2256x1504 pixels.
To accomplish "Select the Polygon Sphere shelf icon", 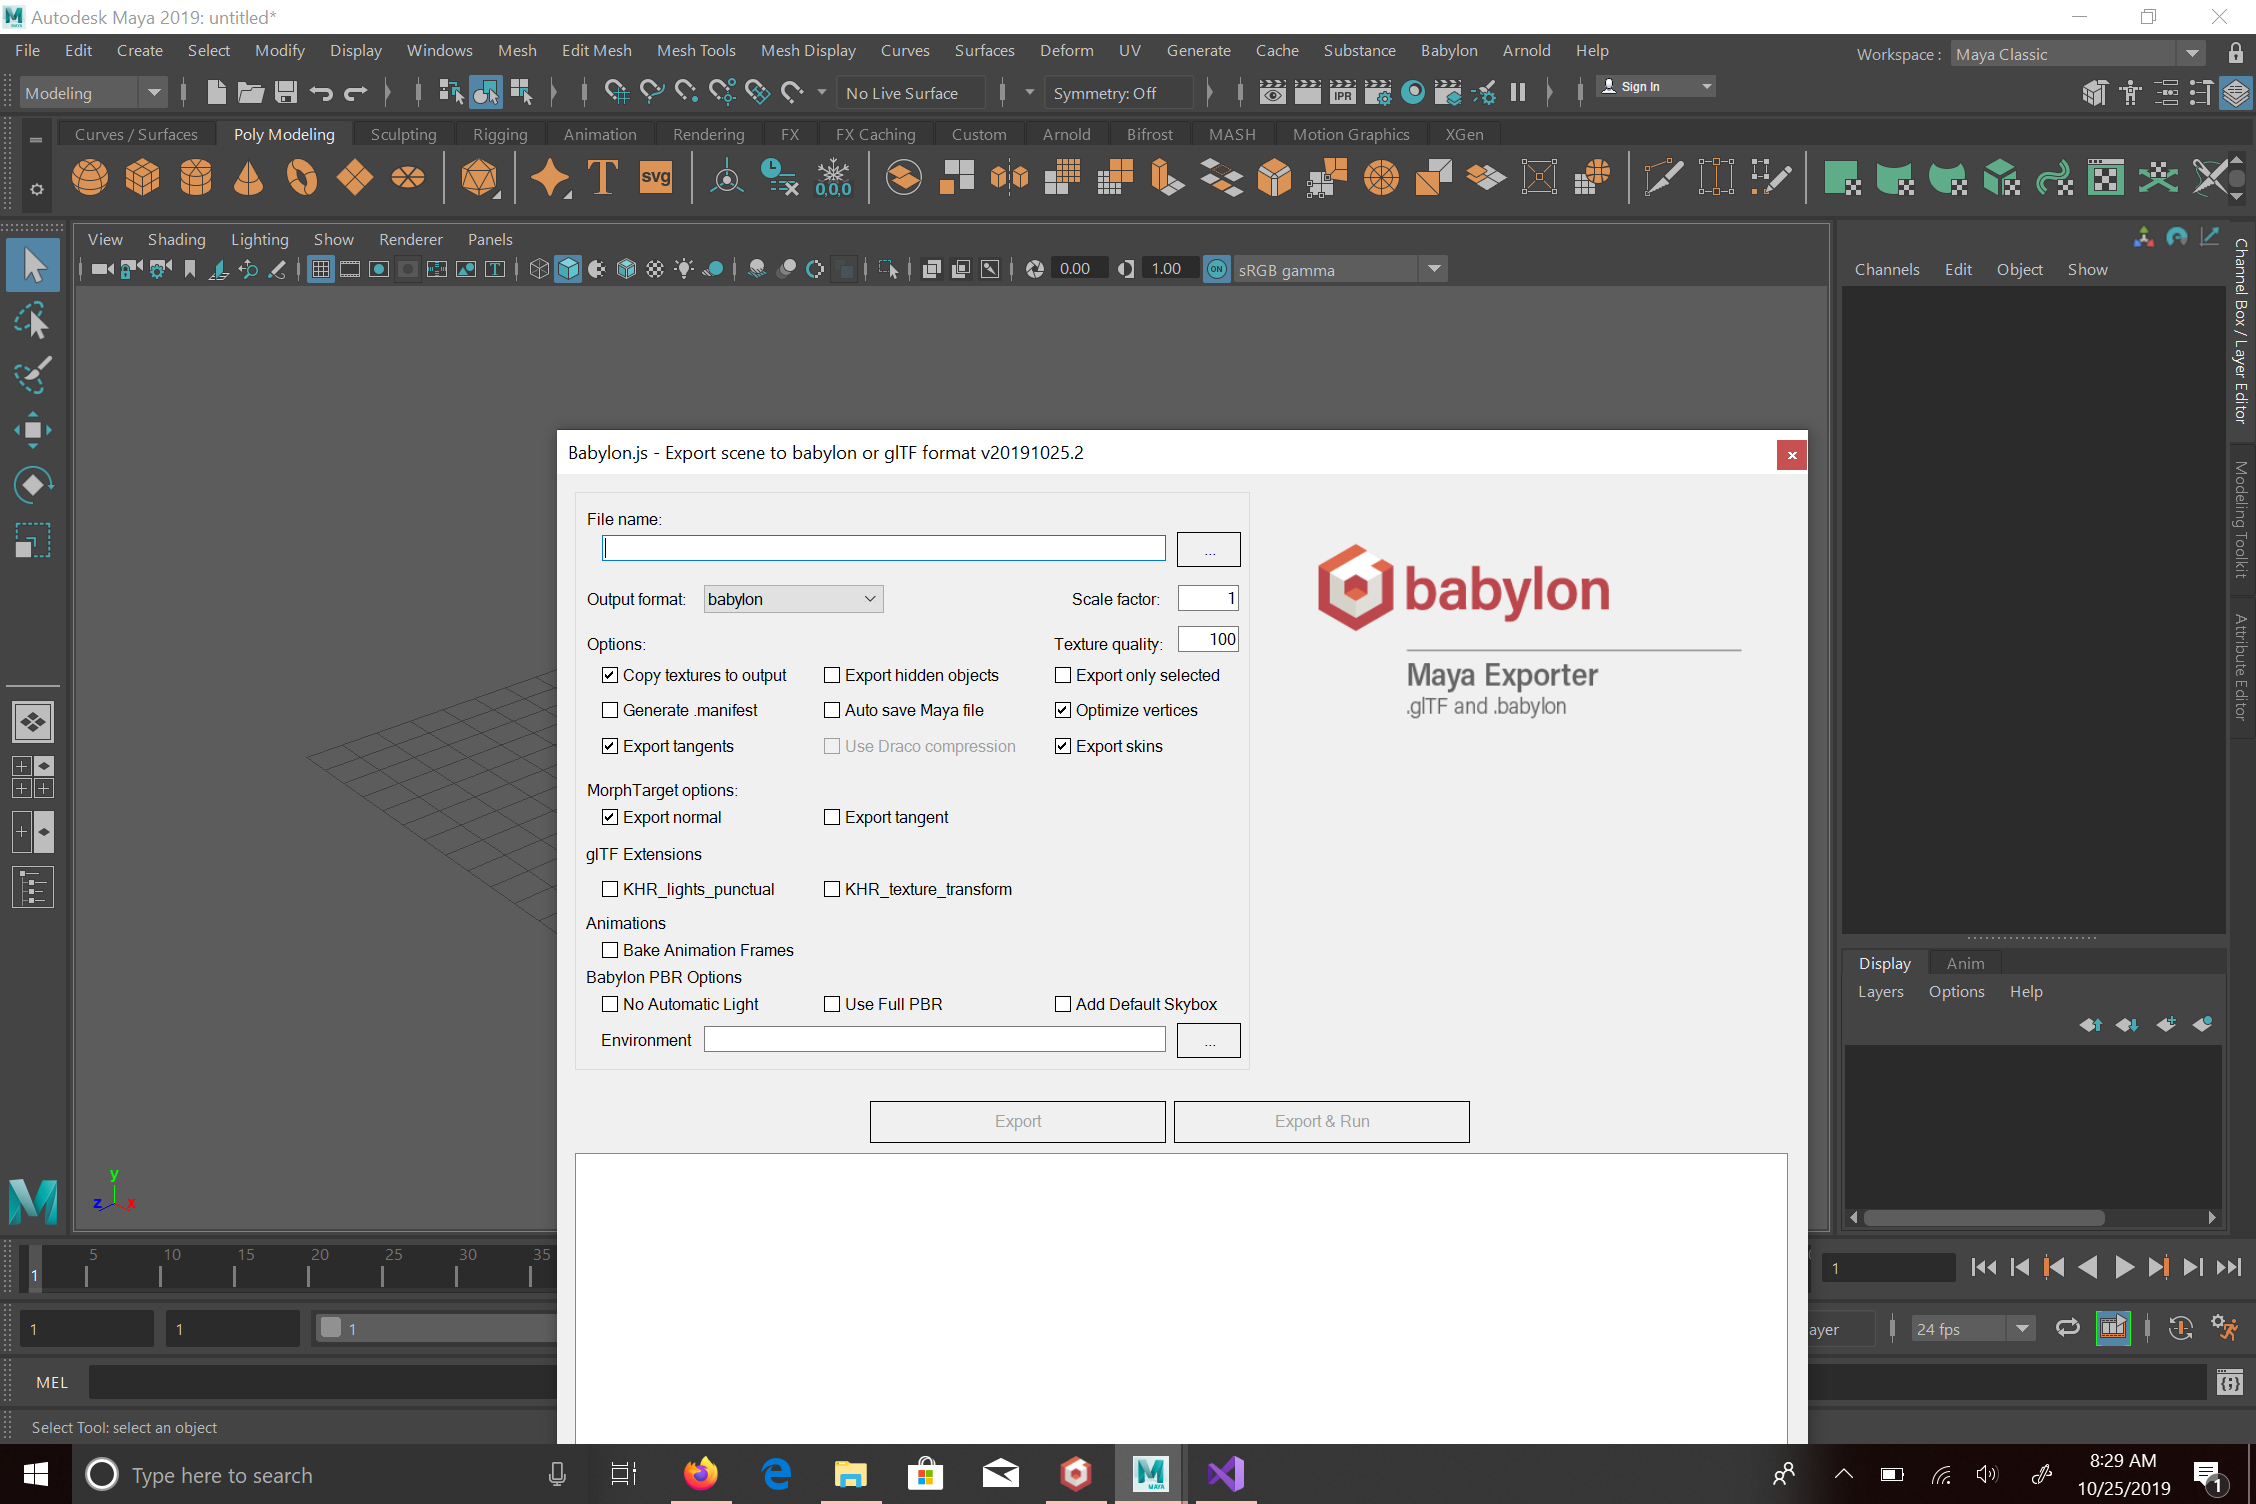I will click(x=90, y=177).
